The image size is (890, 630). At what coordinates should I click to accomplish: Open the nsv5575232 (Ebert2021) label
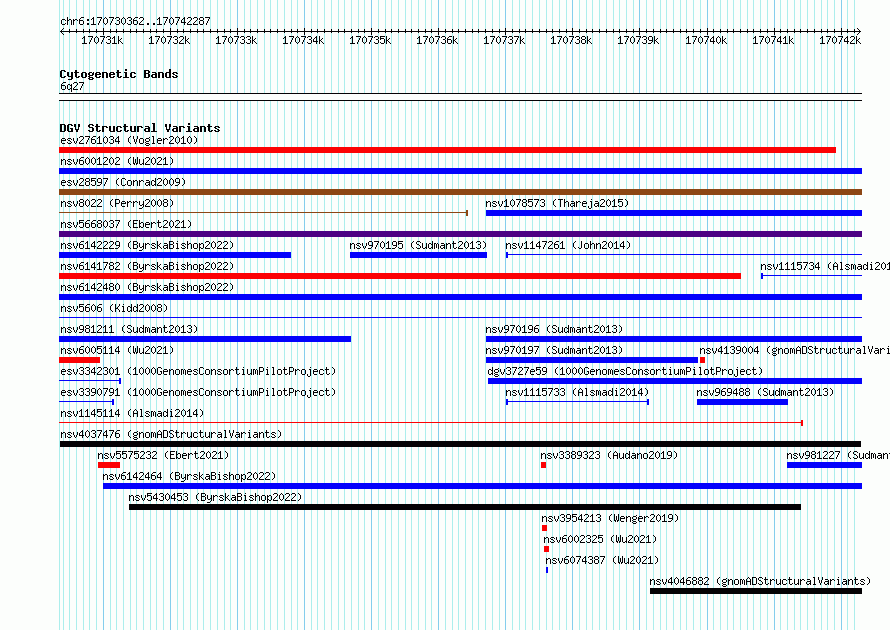tap(163, 455)
